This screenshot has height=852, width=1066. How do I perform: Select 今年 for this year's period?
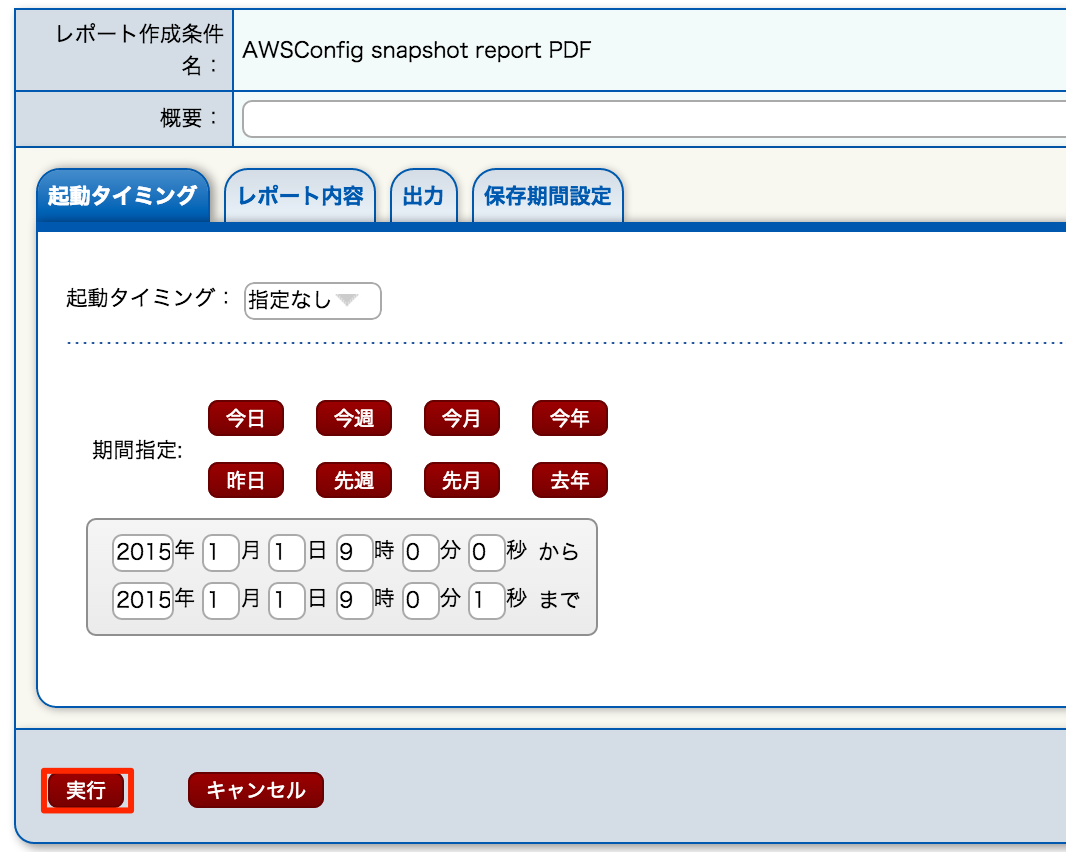point(569,418)
